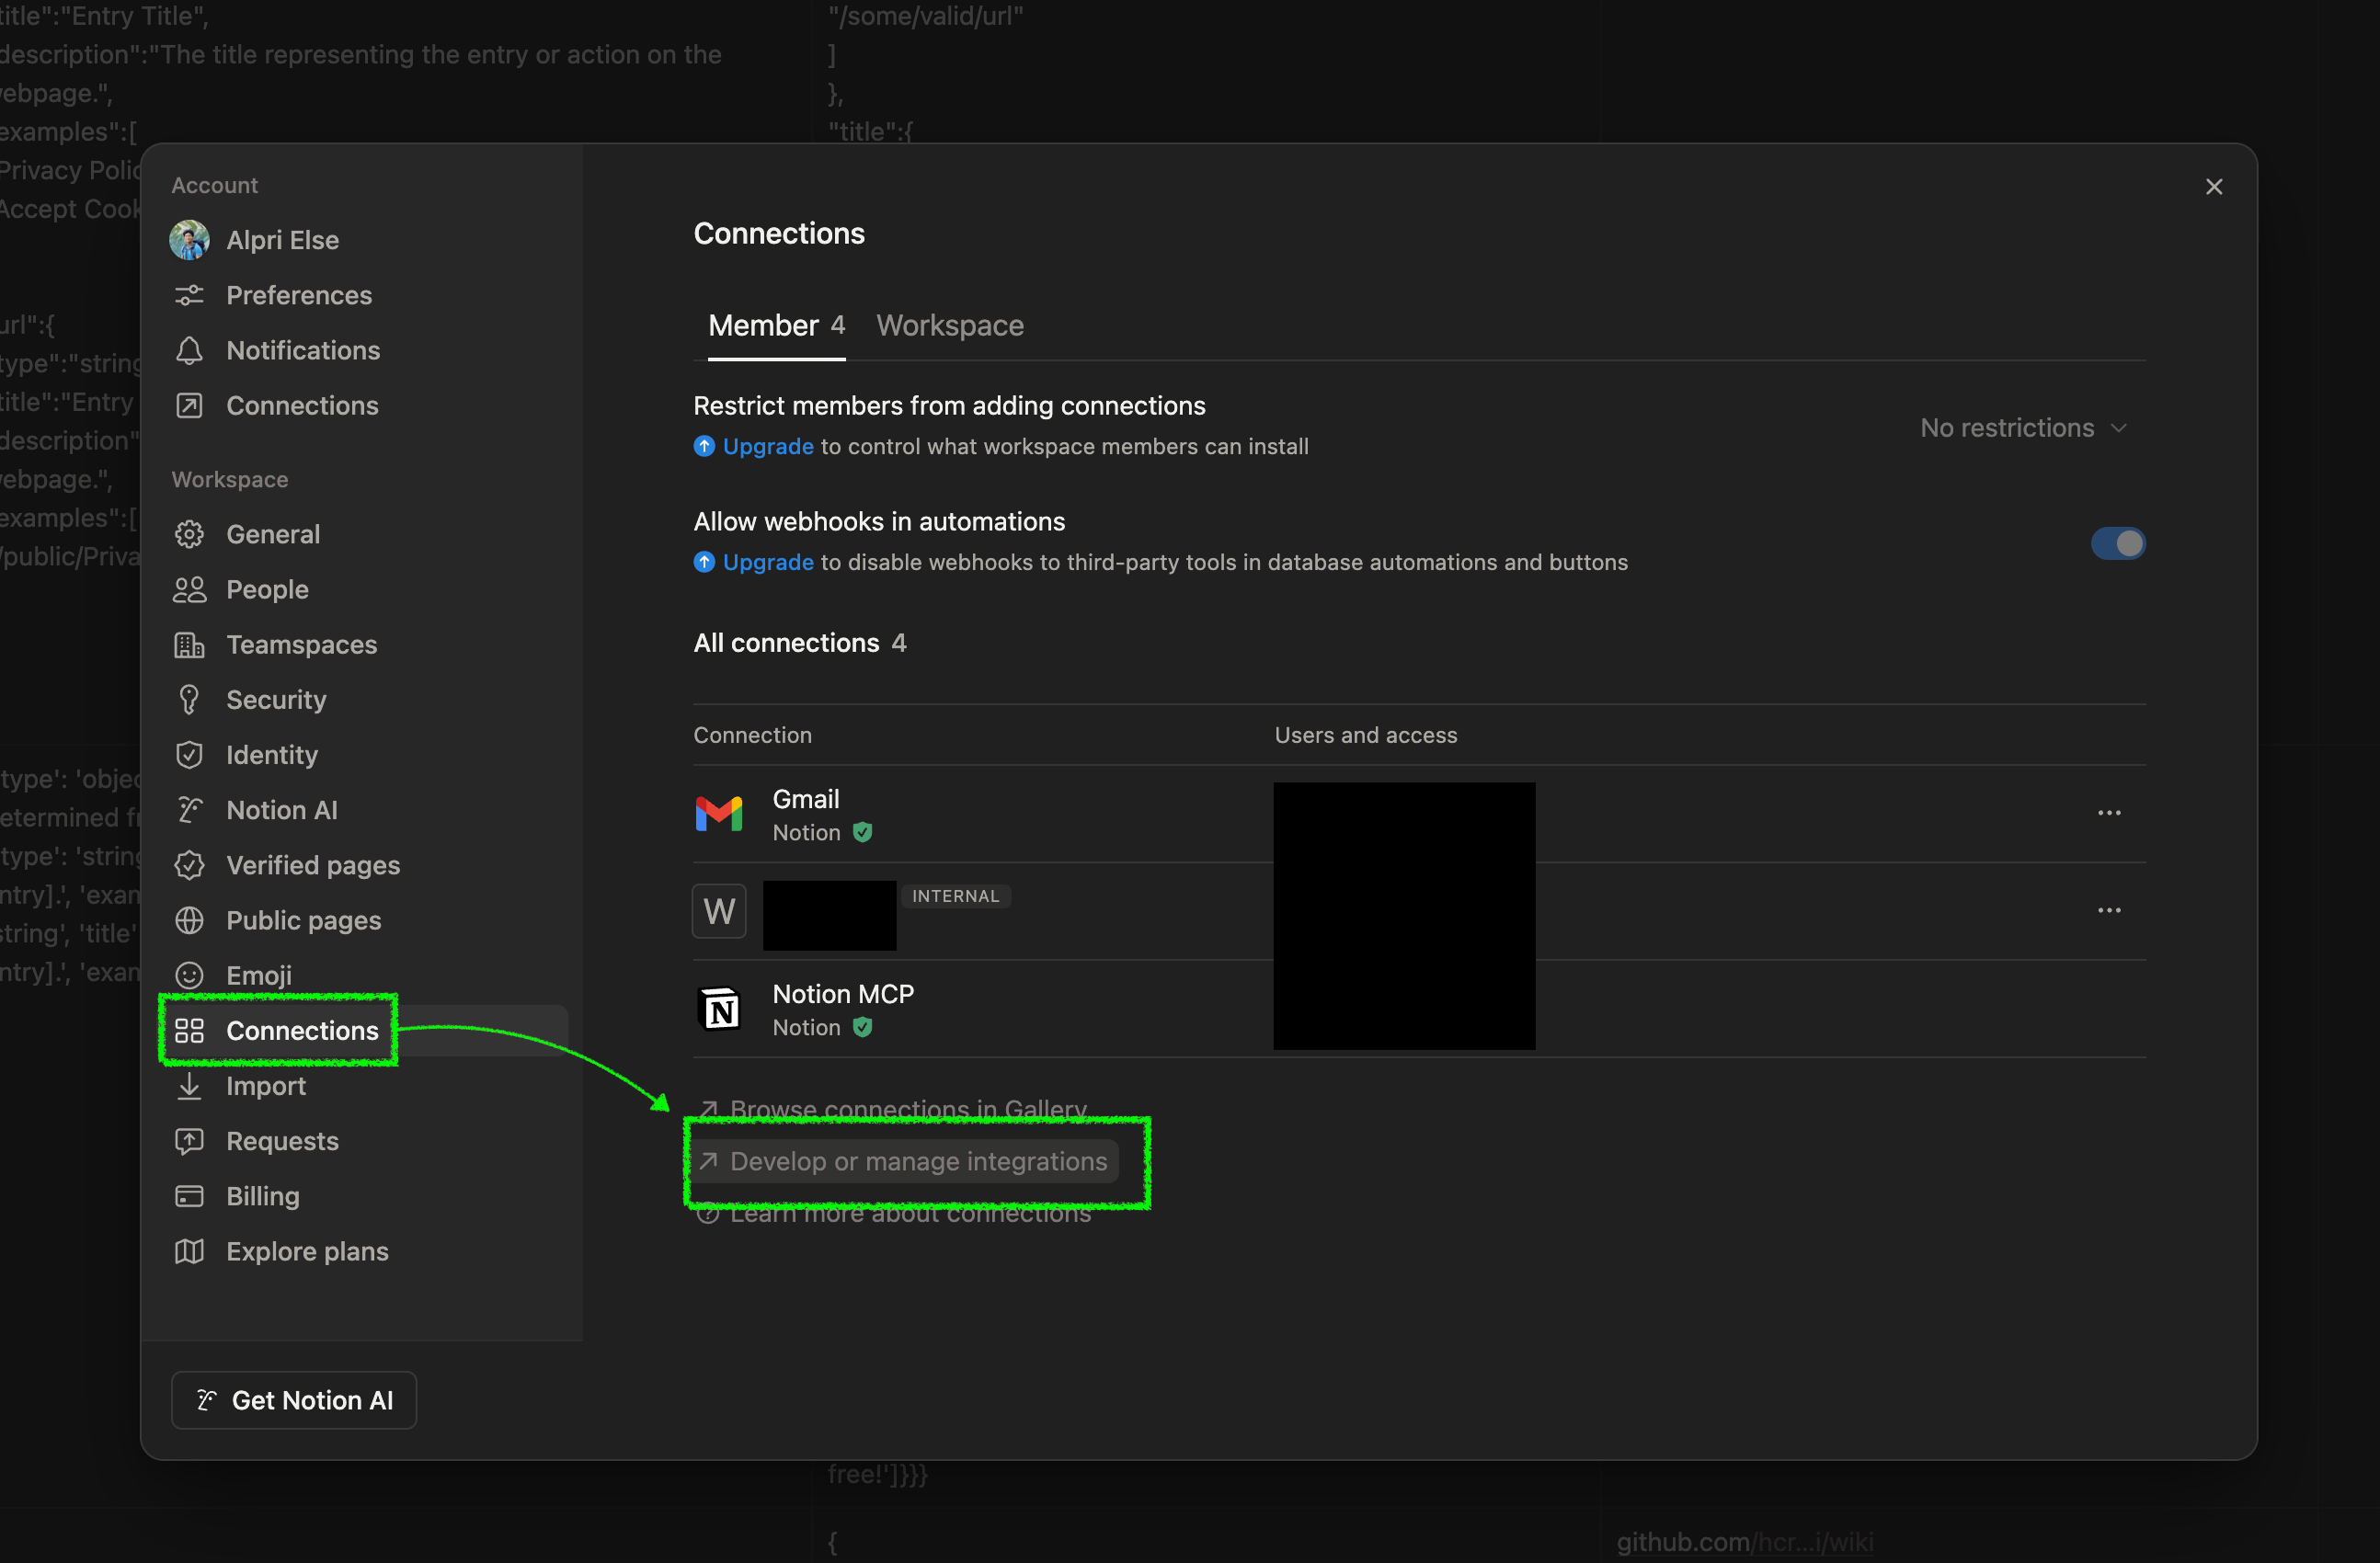Open Verified pages settings
This screenshot has height=1563, width=2380.
point(313,865)
